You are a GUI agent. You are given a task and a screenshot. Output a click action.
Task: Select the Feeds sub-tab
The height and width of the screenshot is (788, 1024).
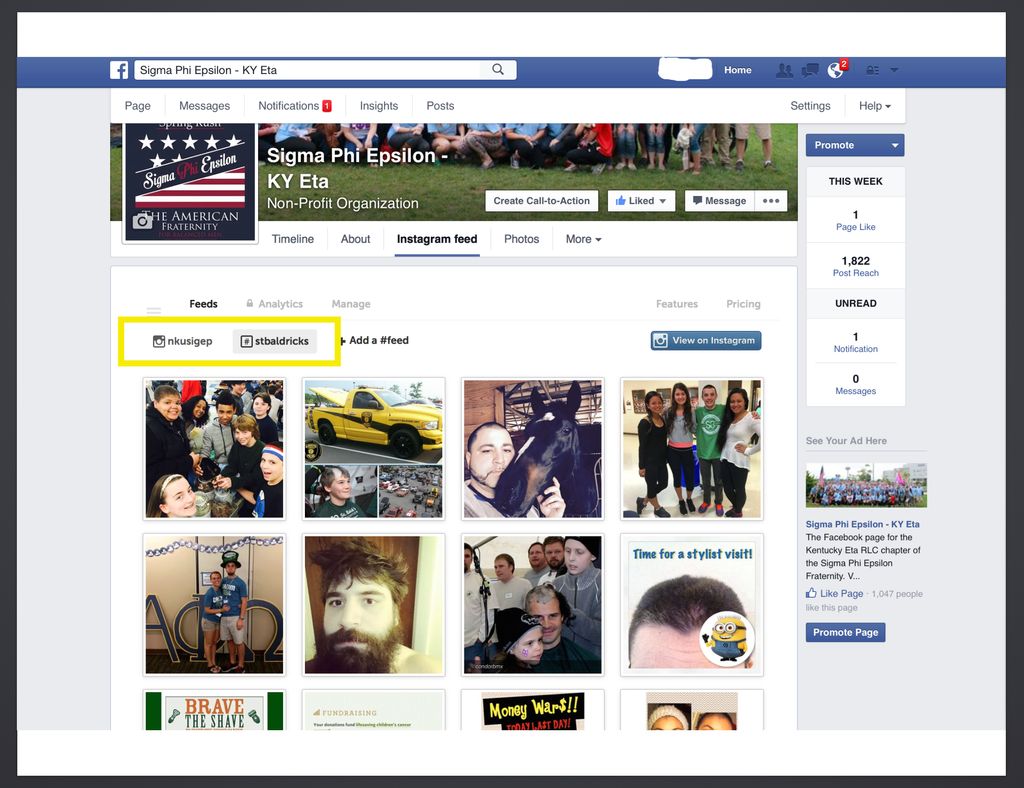(203, 304)
